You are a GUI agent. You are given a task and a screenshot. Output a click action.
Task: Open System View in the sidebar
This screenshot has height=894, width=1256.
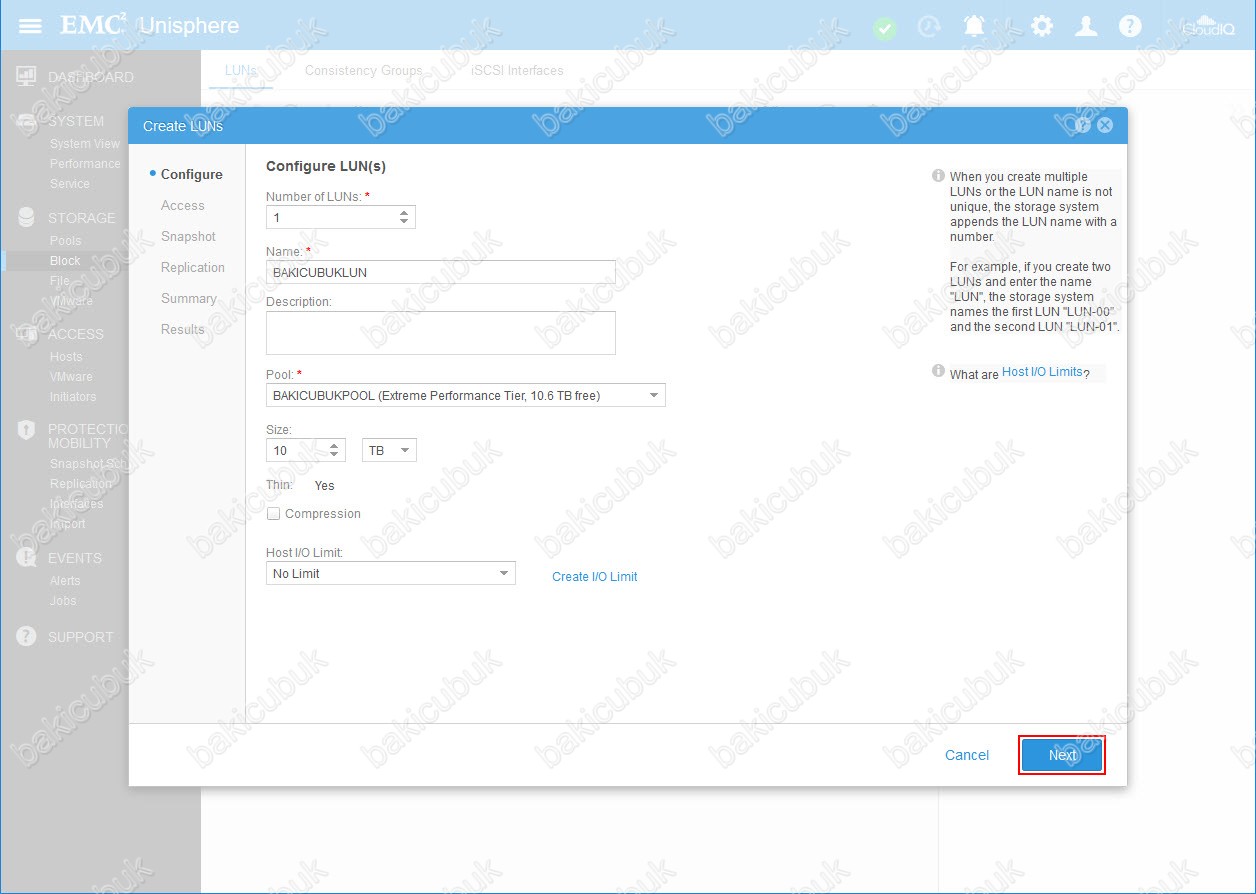[x=85, y=144]
